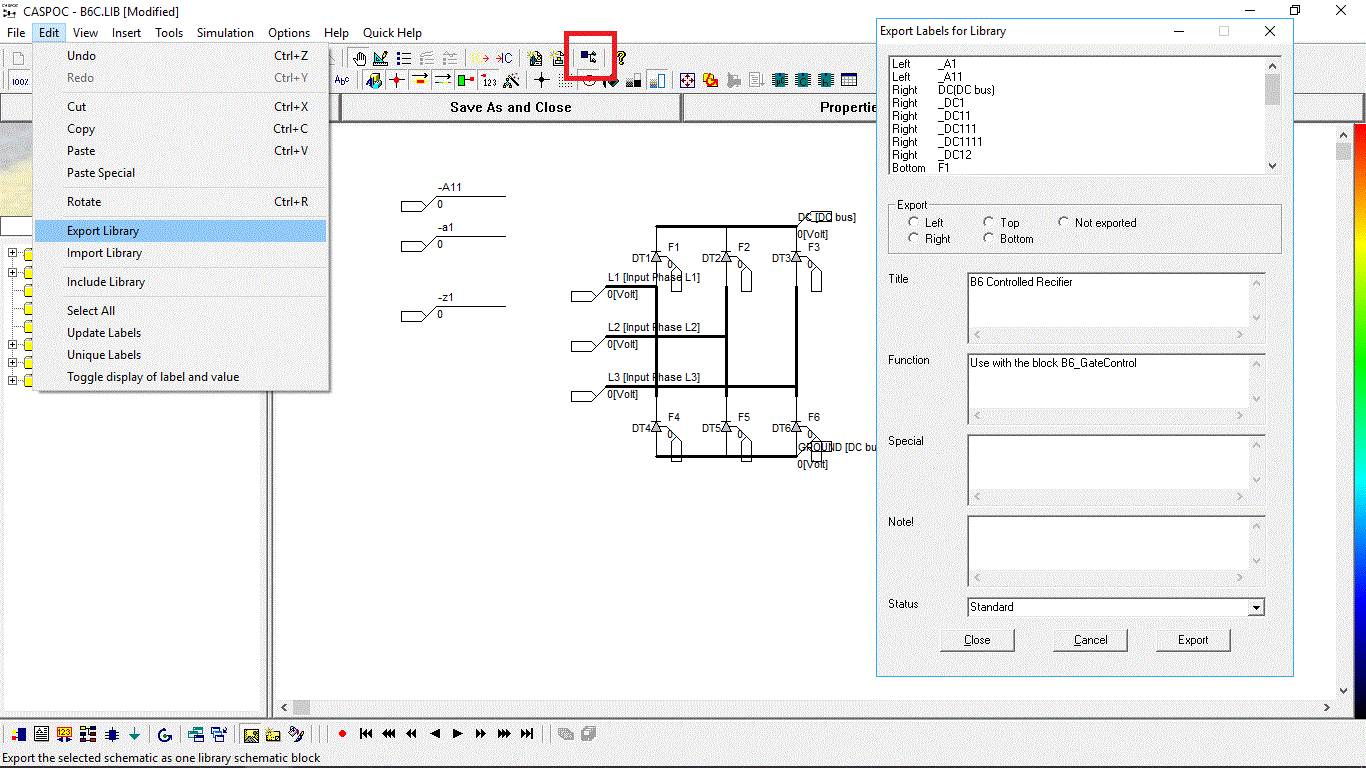
Task: Select Unique Labels in Edit menu
Action: tap(181, 355)
